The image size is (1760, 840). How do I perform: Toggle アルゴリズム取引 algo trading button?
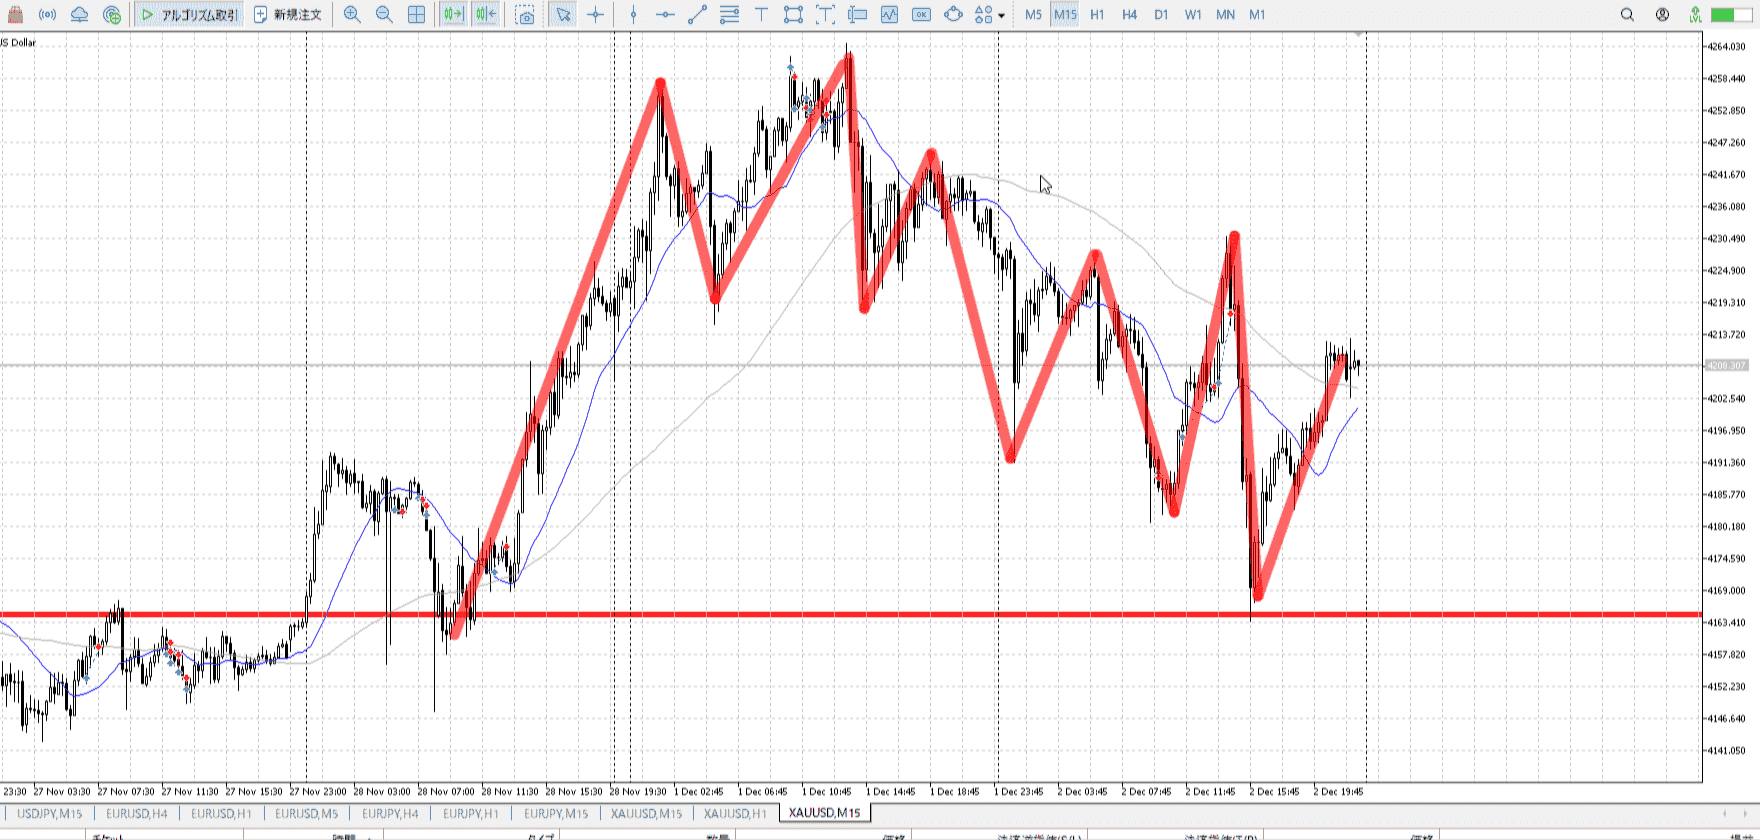click(x=190, y=15)
